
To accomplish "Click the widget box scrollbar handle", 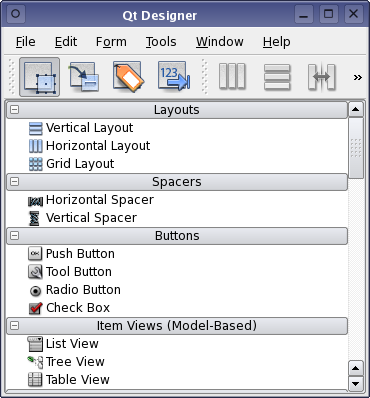I will tap(356, 148).
